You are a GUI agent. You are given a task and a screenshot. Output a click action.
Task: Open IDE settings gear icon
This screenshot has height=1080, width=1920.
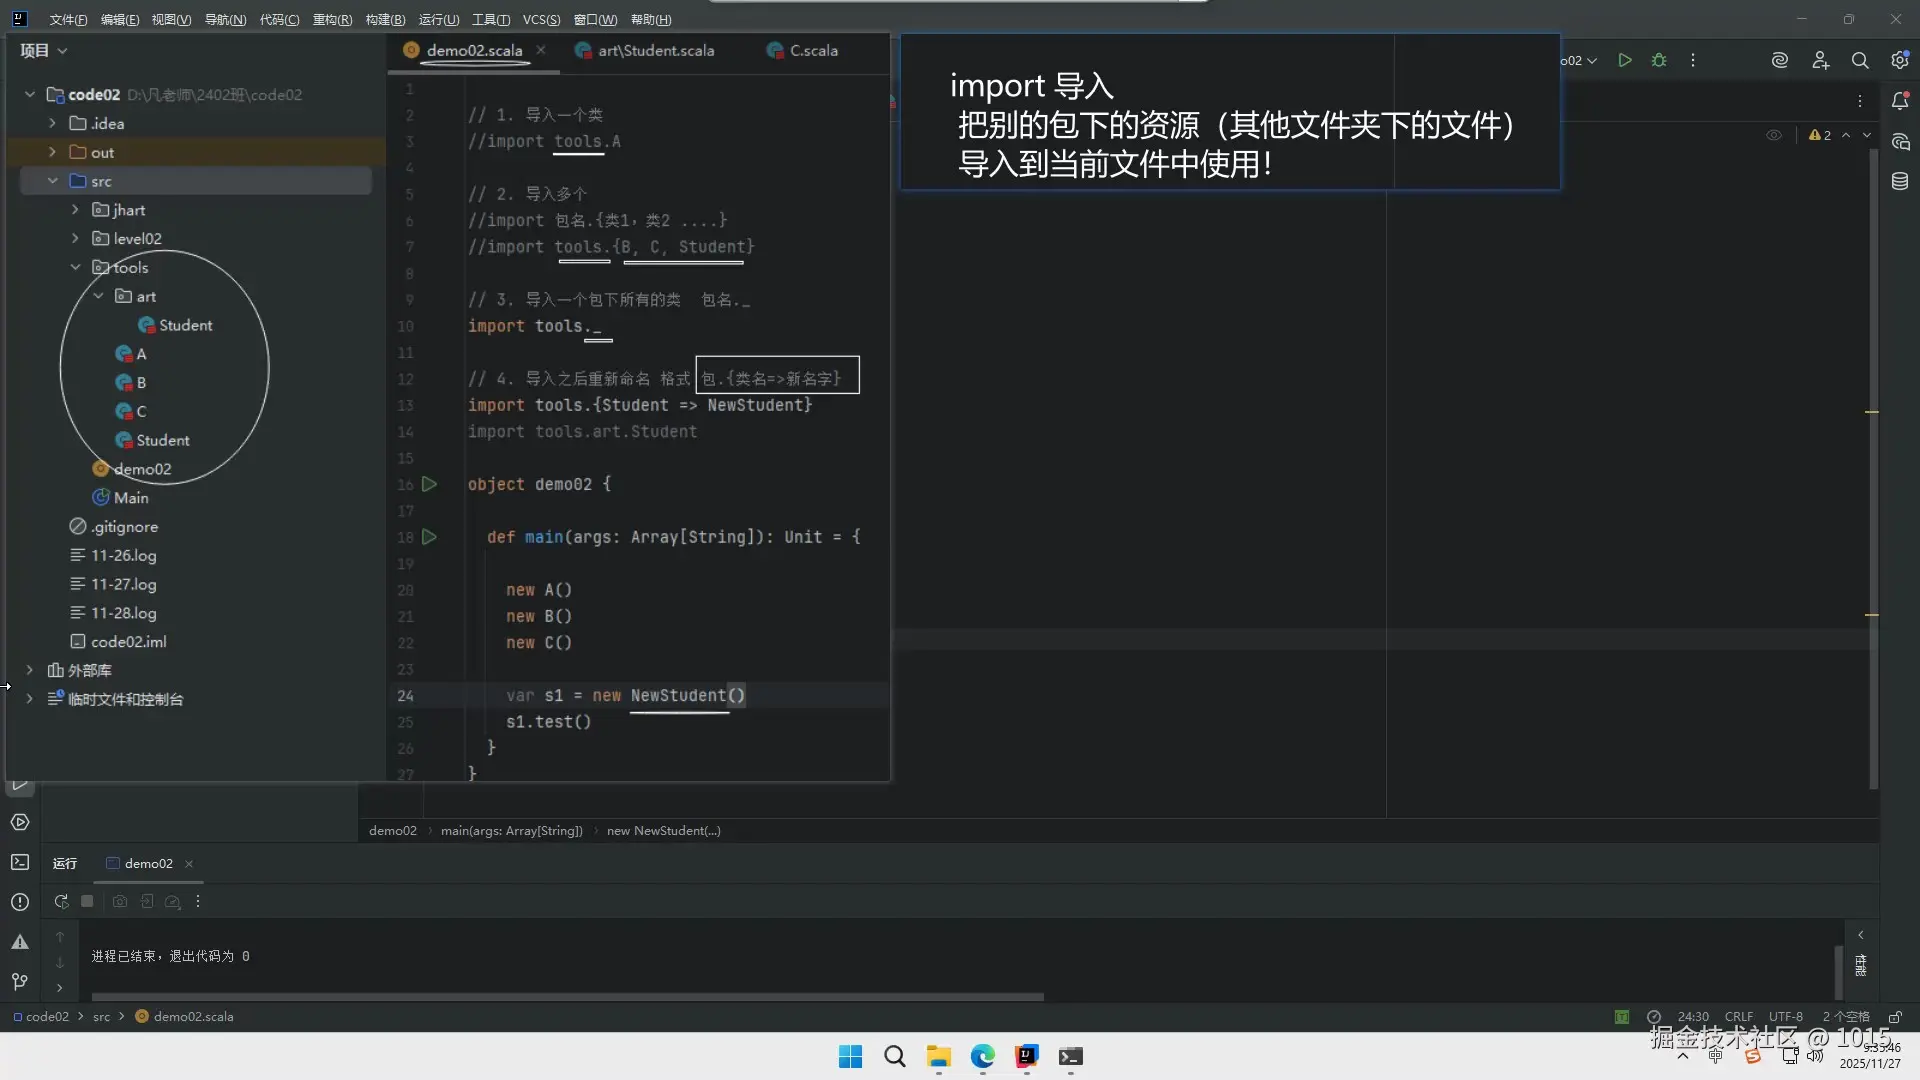(x=1899, y=60)
